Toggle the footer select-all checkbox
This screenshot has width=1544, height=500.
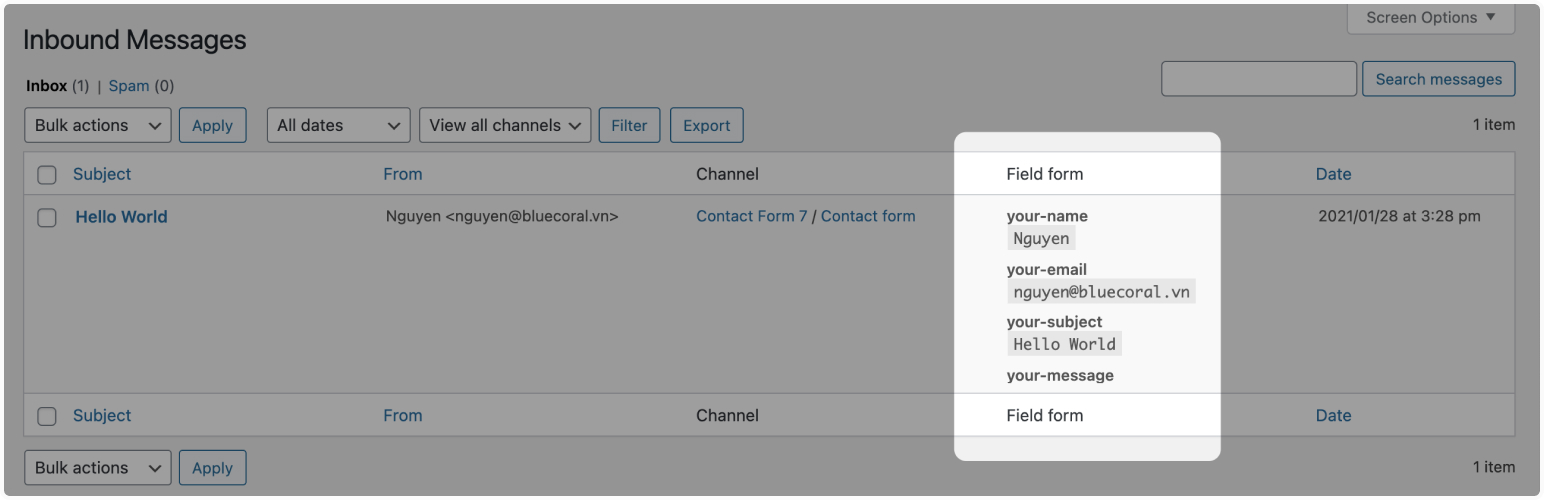[x=47, y=417]
